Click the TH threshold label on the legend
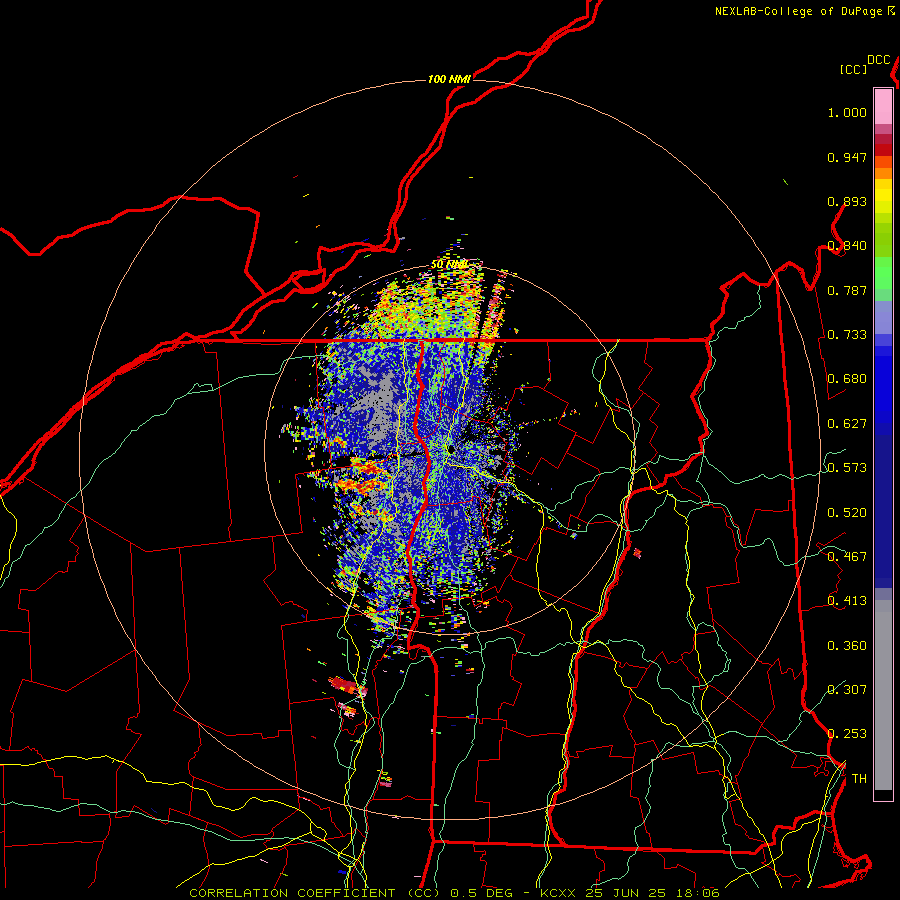 tap(859, 779)
